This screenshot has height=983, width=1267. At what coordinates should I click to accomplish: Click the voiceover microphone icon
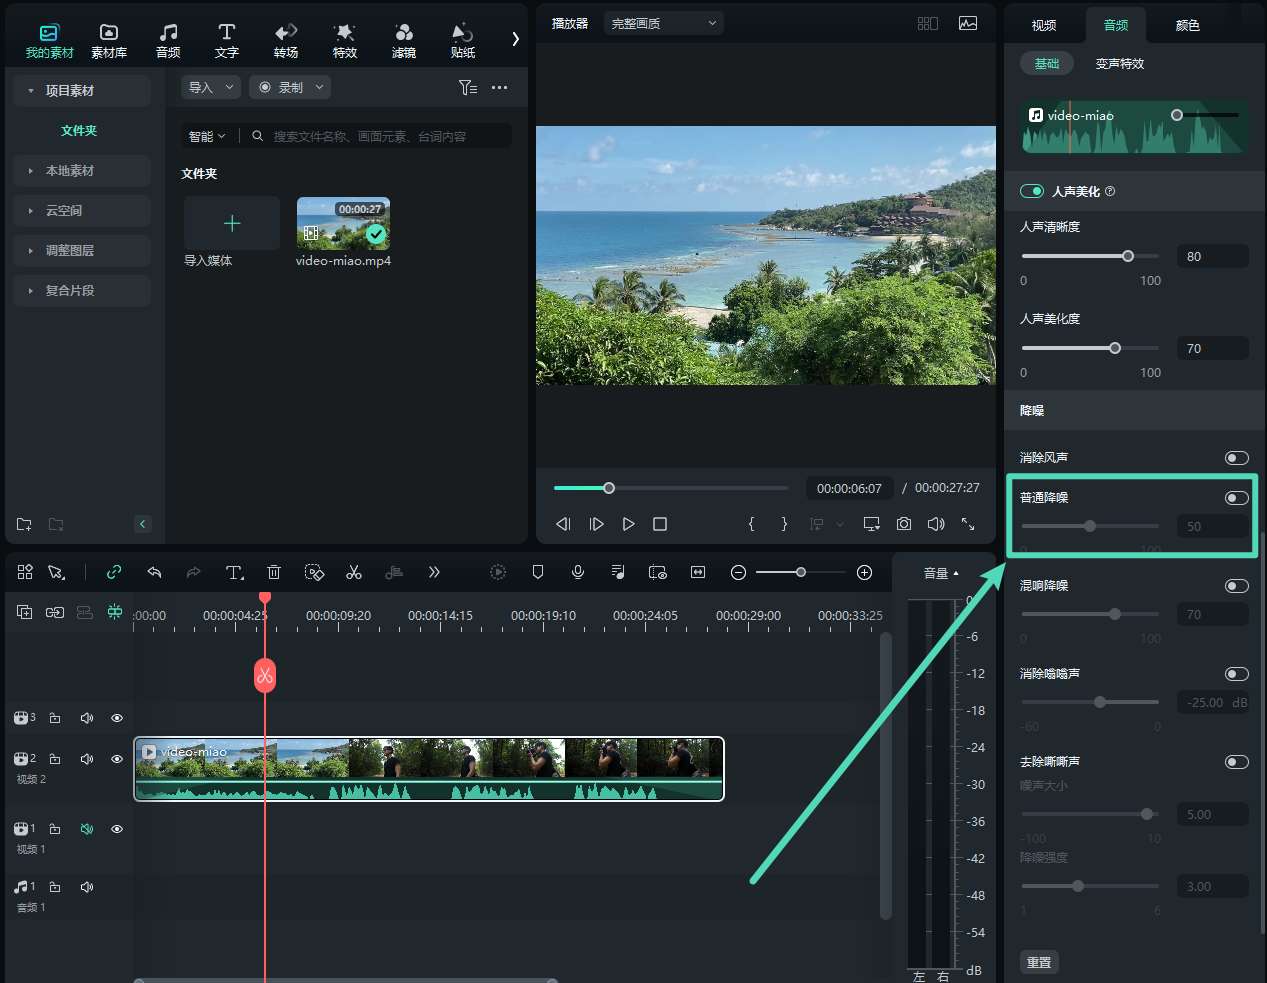pyautogui.click(x=578, y=572)
